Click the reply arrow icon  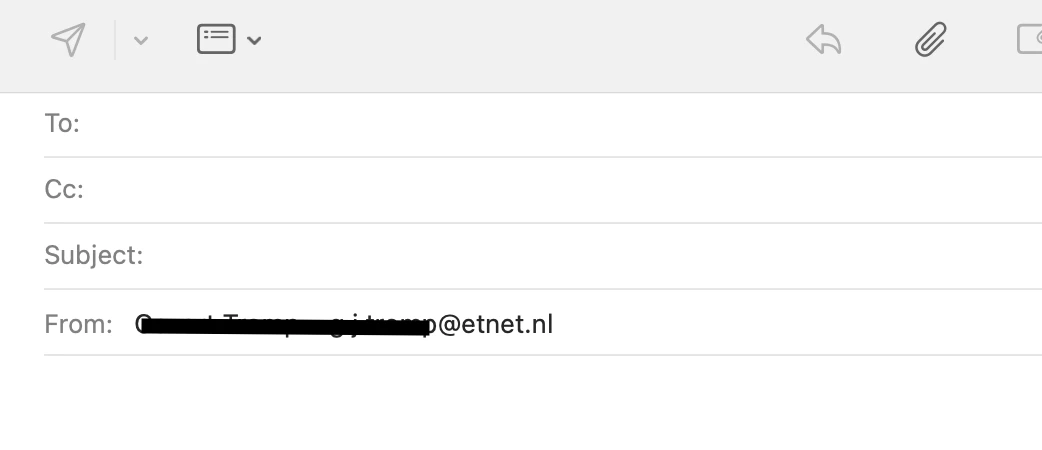[x=824, y=40]
